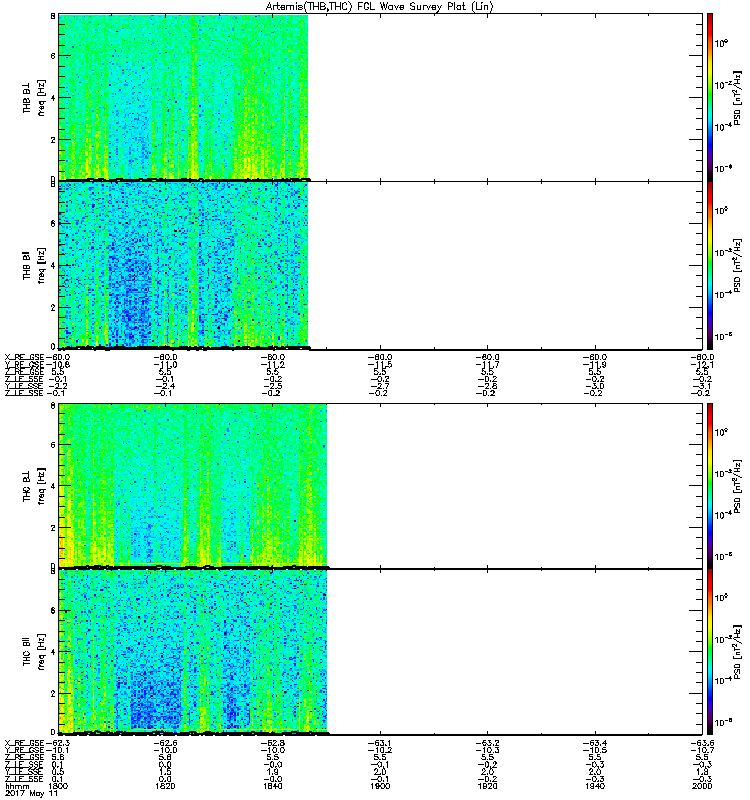Click inside the THB B⊥ spectrogram

(x=183, y=97)
